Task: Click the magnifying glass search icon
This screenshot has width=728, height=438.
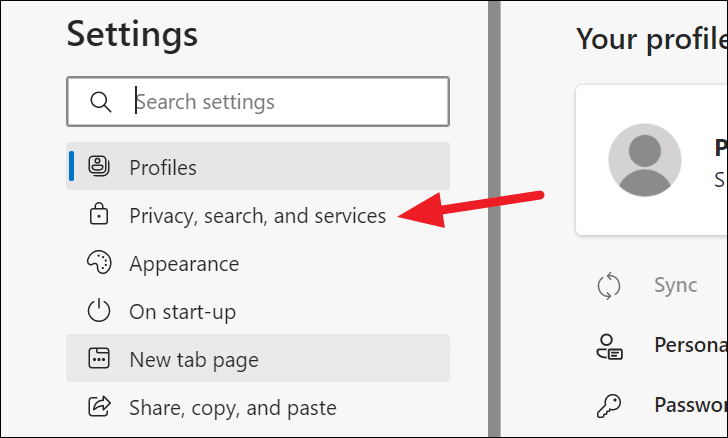Action: pos(101,101)
